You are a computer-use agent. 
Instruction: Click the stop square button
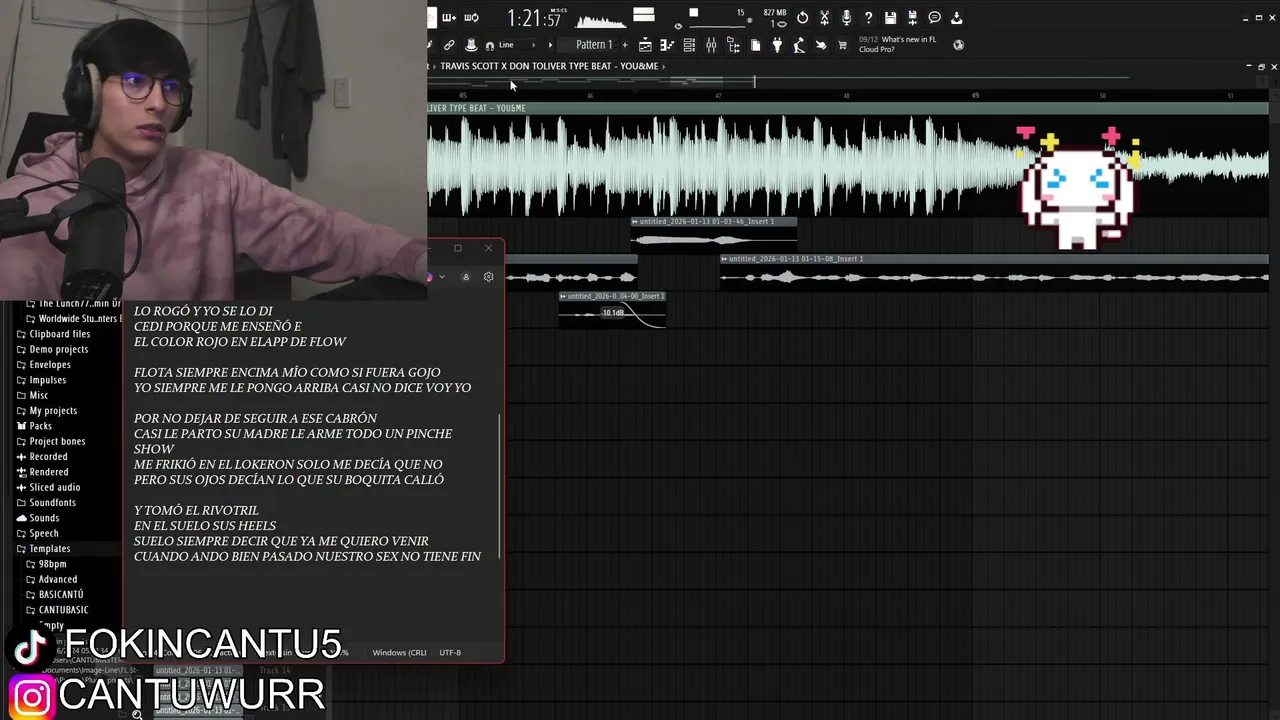pos(693,14)
